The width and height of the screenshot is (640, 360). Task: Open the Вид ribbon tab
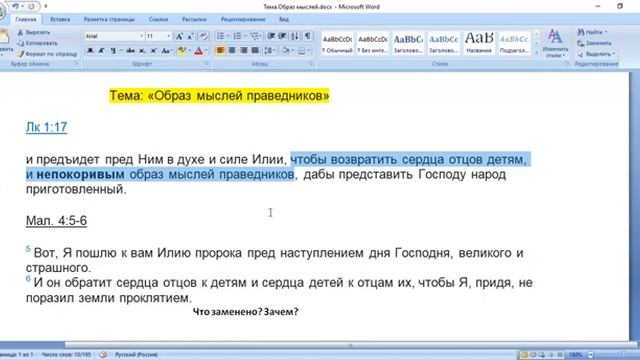click(x=284, y=19)
